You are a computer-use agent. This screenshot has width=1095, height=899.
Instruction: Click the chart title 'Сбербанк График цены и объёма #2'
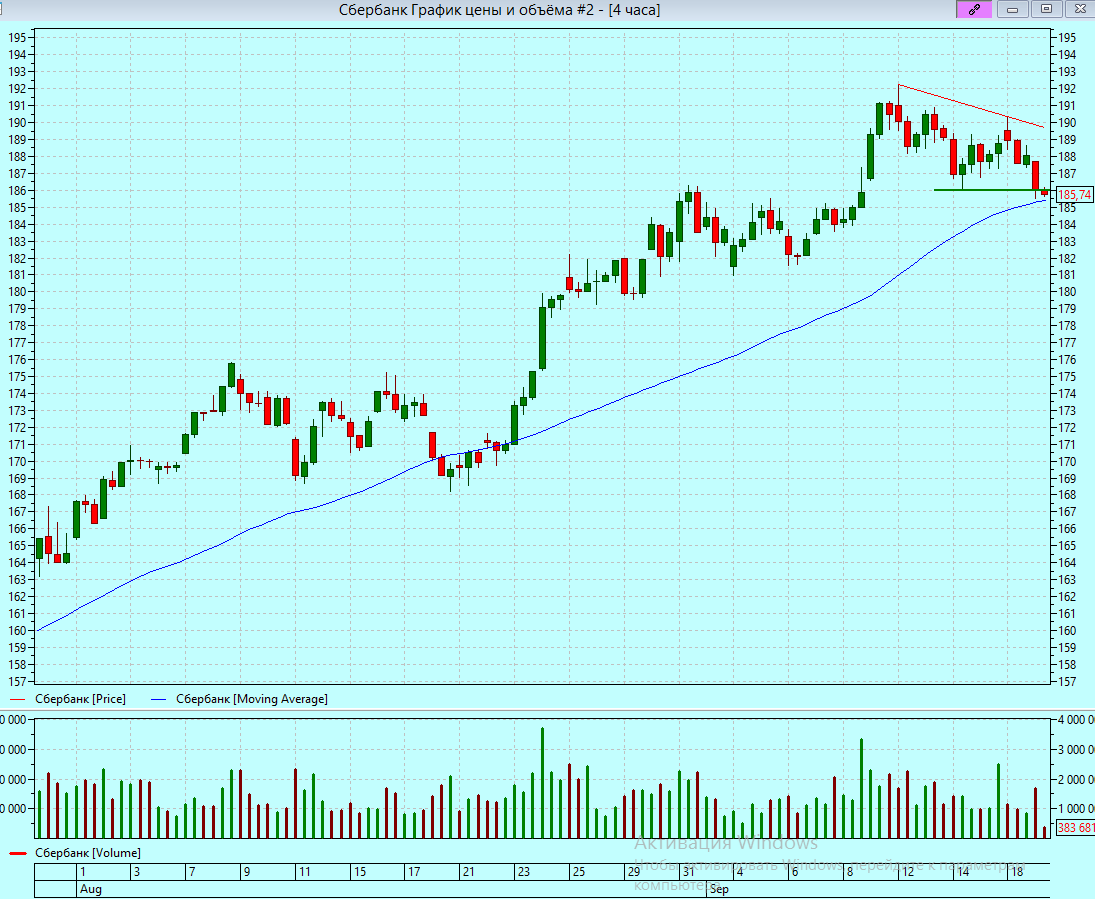[x=466, y=10]
